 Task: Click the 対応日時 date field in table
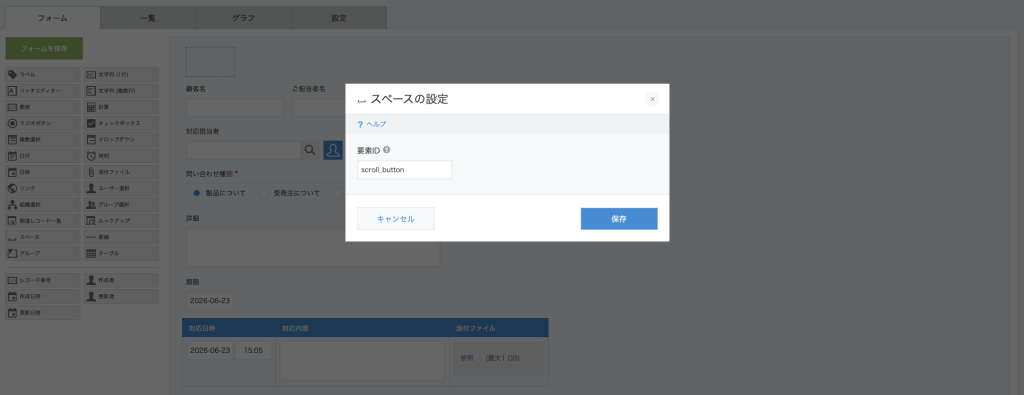pyautogui.click(x=210, y=350)
